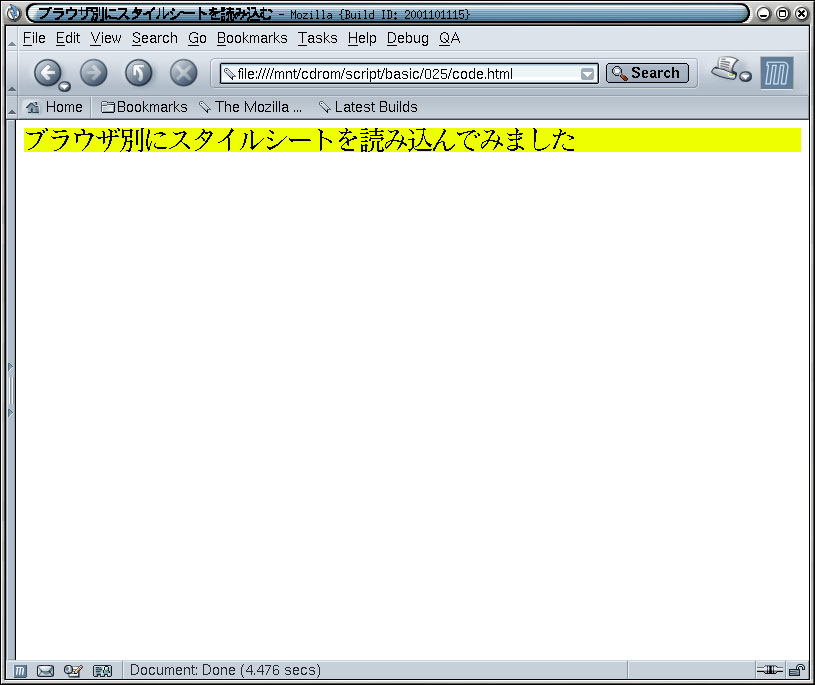The width and height of the screenshot is (815, 685).
Task: Click the URL address field
Action: 407,74
